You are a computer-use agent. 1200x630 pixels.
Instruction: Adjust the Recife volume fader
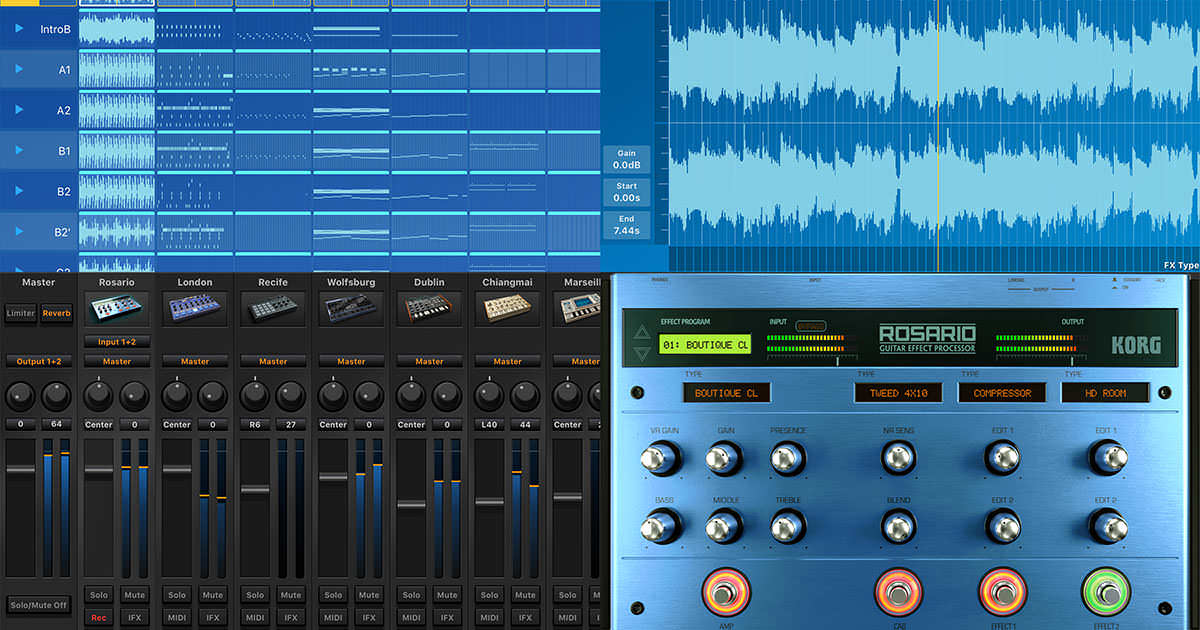(x=254, y=489)
